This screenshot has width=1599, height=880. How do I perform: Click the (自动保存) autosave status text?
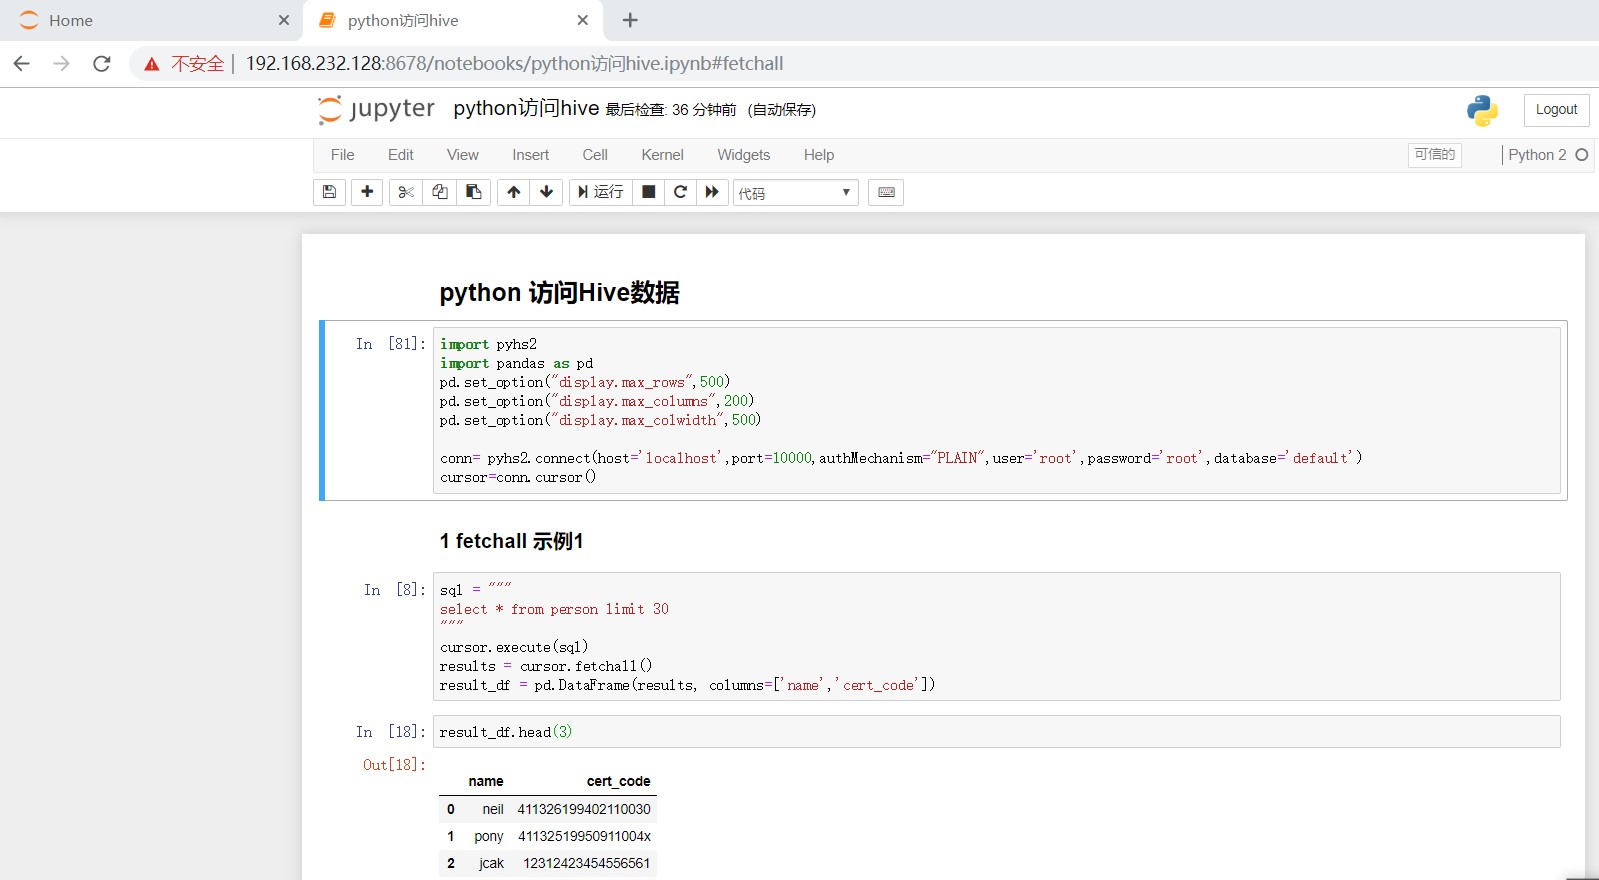[782, 110]
